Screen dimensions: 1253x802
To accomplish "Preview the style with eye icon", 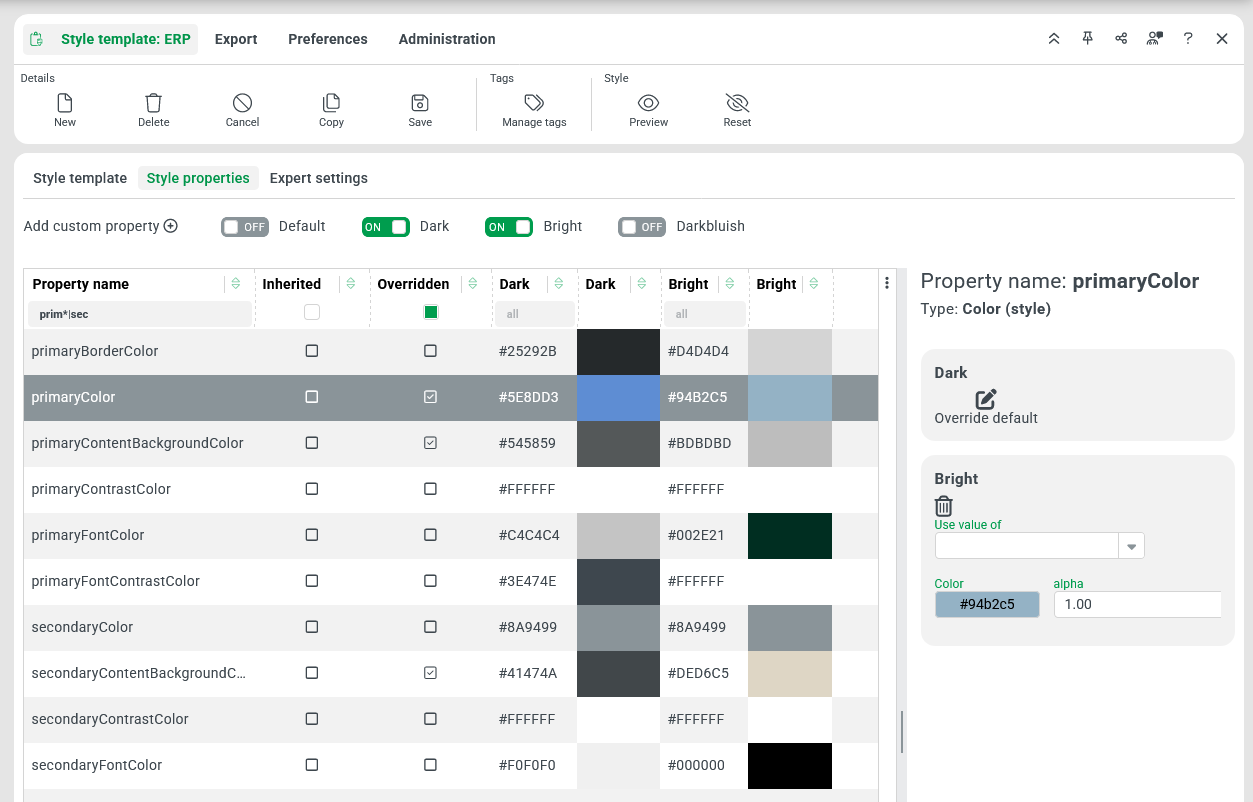I will [x=648, y=103].
